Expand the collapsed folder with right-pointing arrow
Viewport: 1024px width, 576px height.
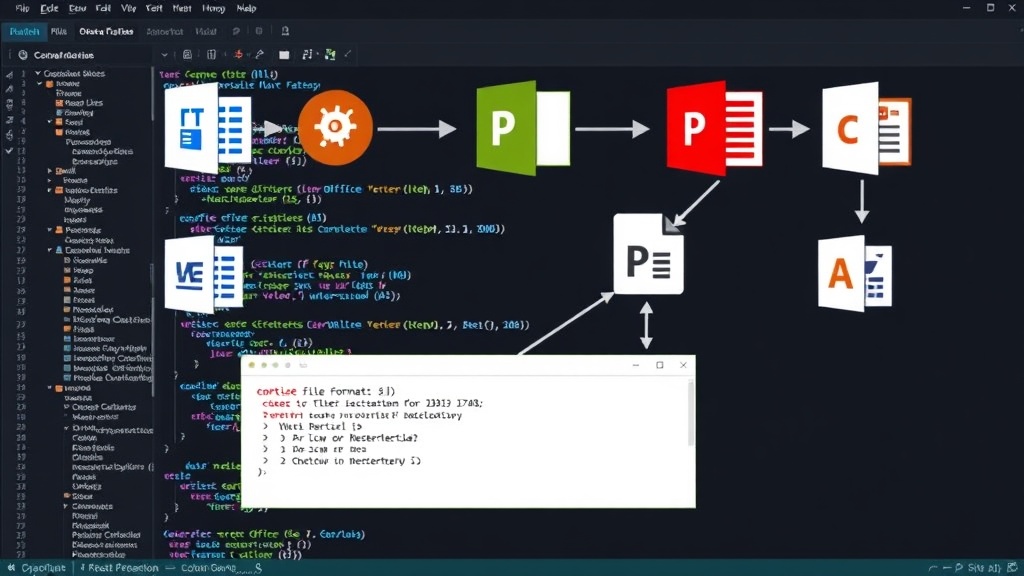(50, 171)
